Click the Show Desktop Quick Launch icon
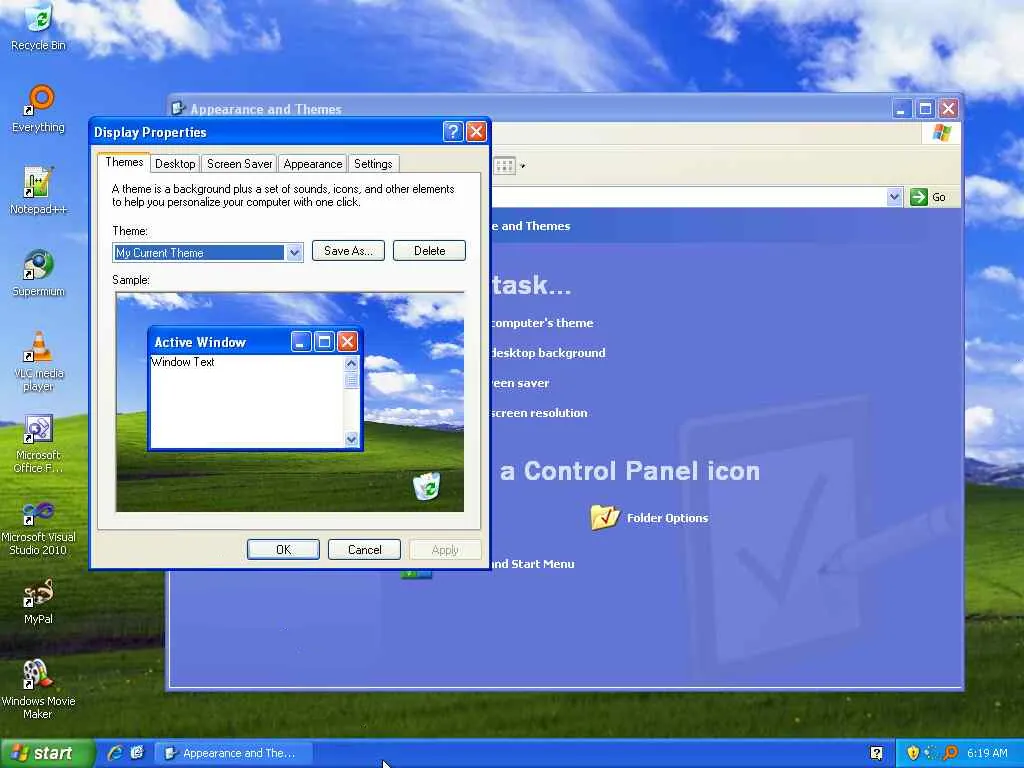Image resolution: width=1024 pixels, height=768 pixels. 137,753
